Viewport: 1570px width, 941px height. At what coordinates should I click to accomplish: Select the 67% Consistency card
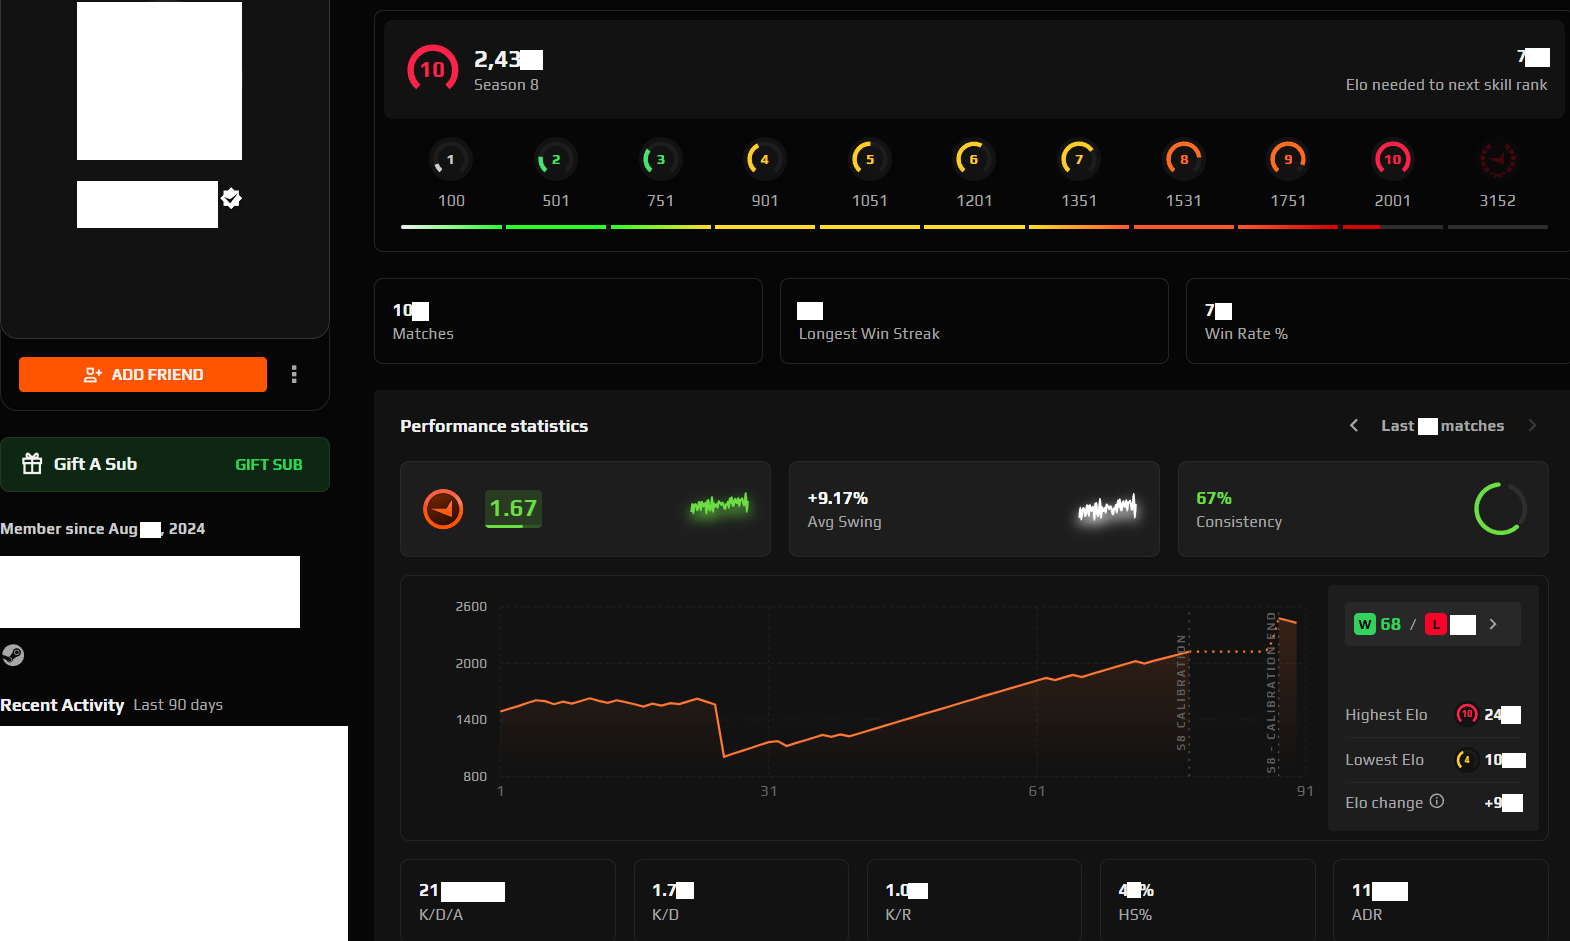tap(1362, 509)
